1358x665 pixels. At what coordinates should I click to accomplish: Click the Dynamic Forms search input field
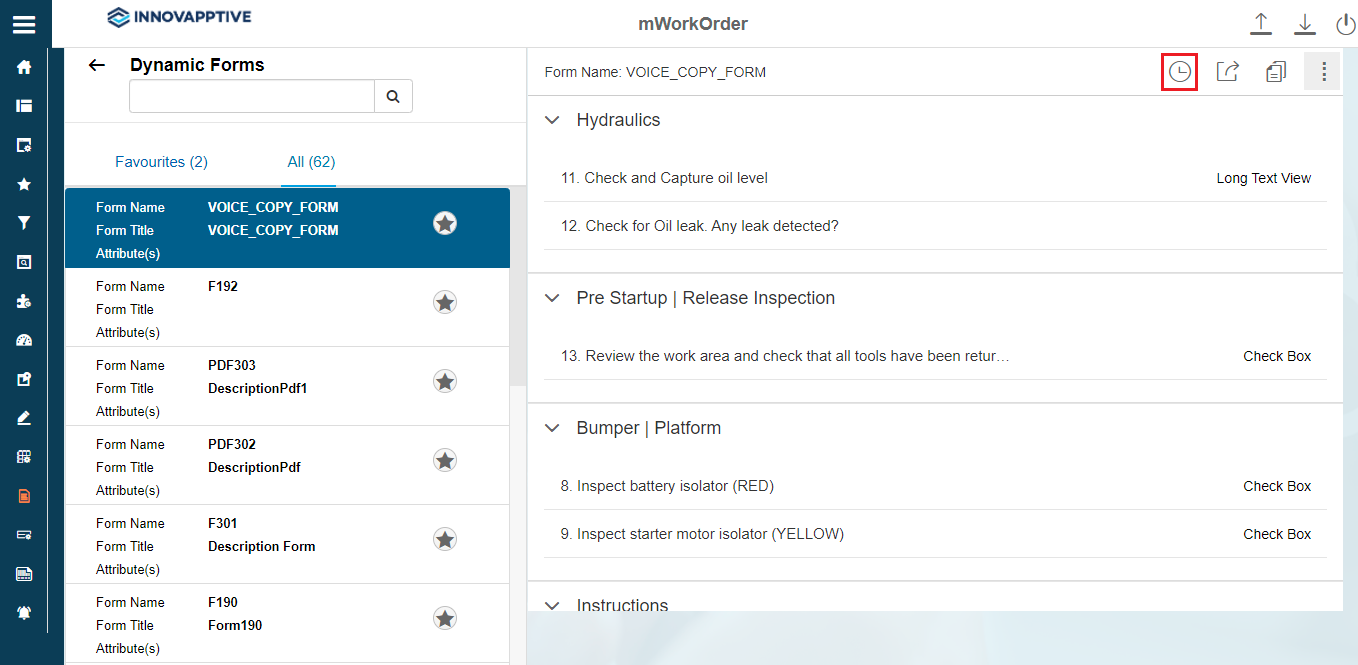click(251, 96)
